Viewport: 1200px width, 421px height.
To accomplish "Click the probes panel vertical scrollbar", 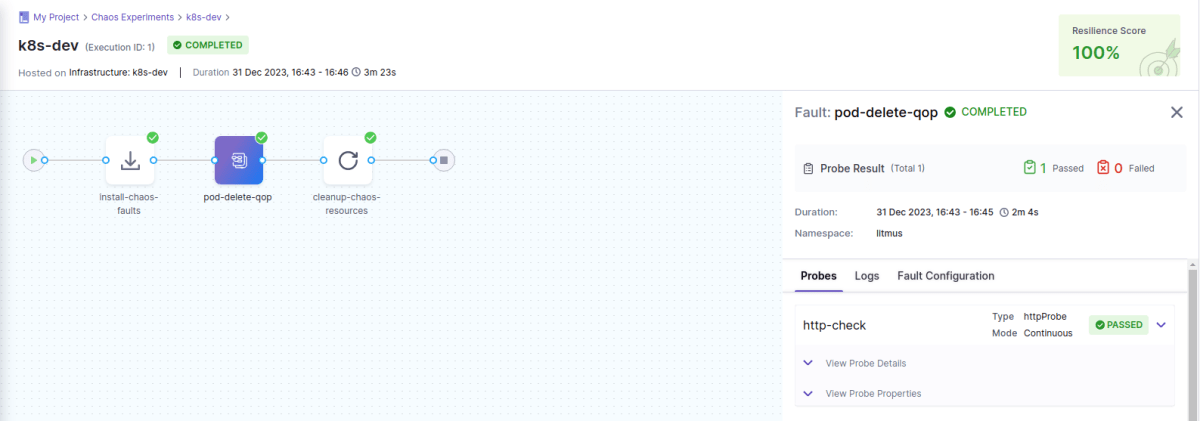I will 1192,340.
